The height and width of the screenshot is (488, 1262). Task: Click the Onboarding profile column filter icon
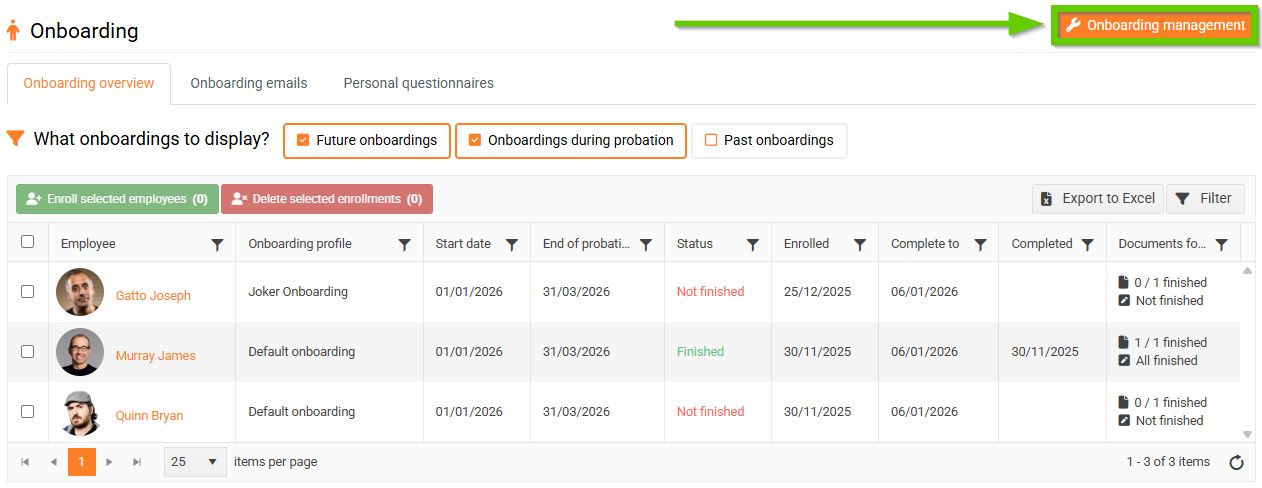point(405,244)
